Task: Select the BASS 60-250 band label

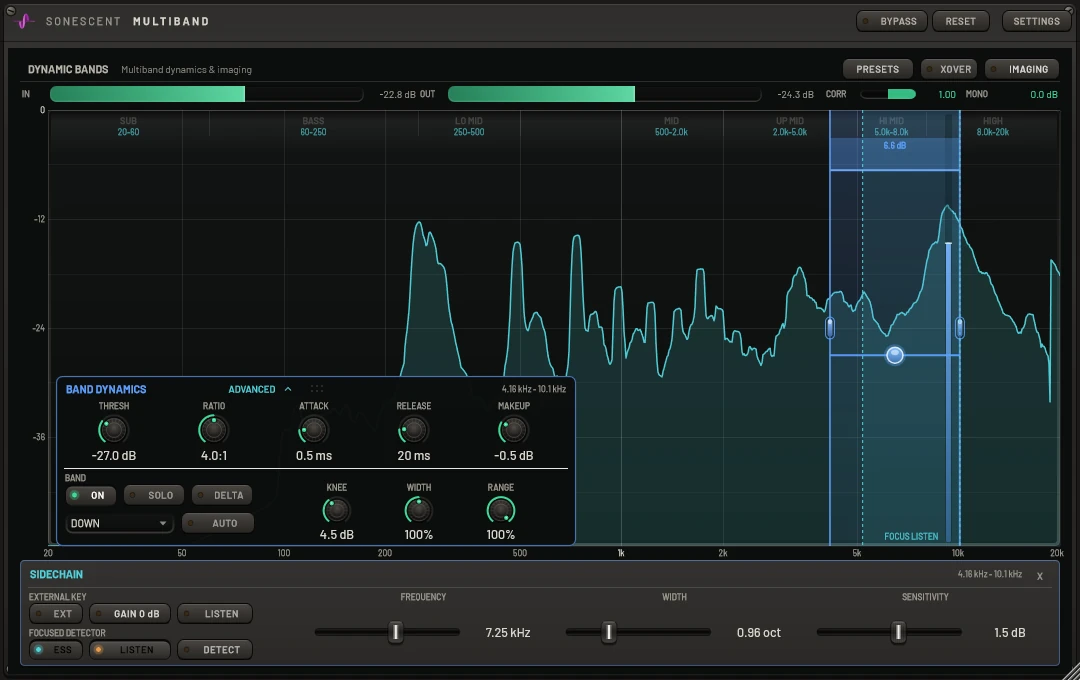Action: tap(313, 126)
